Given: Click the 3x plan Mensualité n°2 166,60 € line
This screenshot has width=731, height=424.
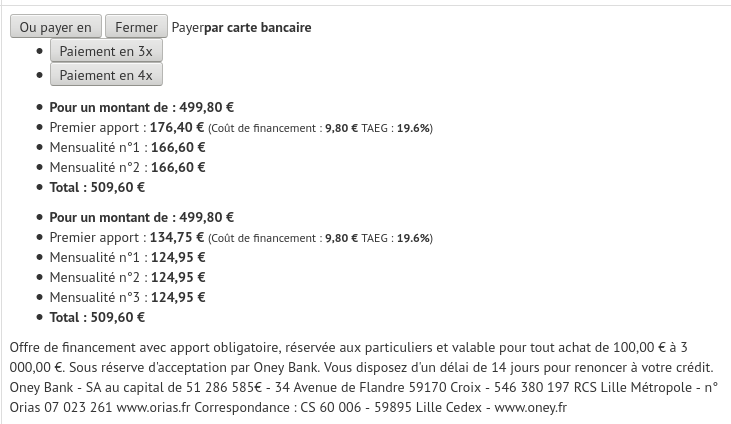Looking at the screenshot, I should pos(127,167).
